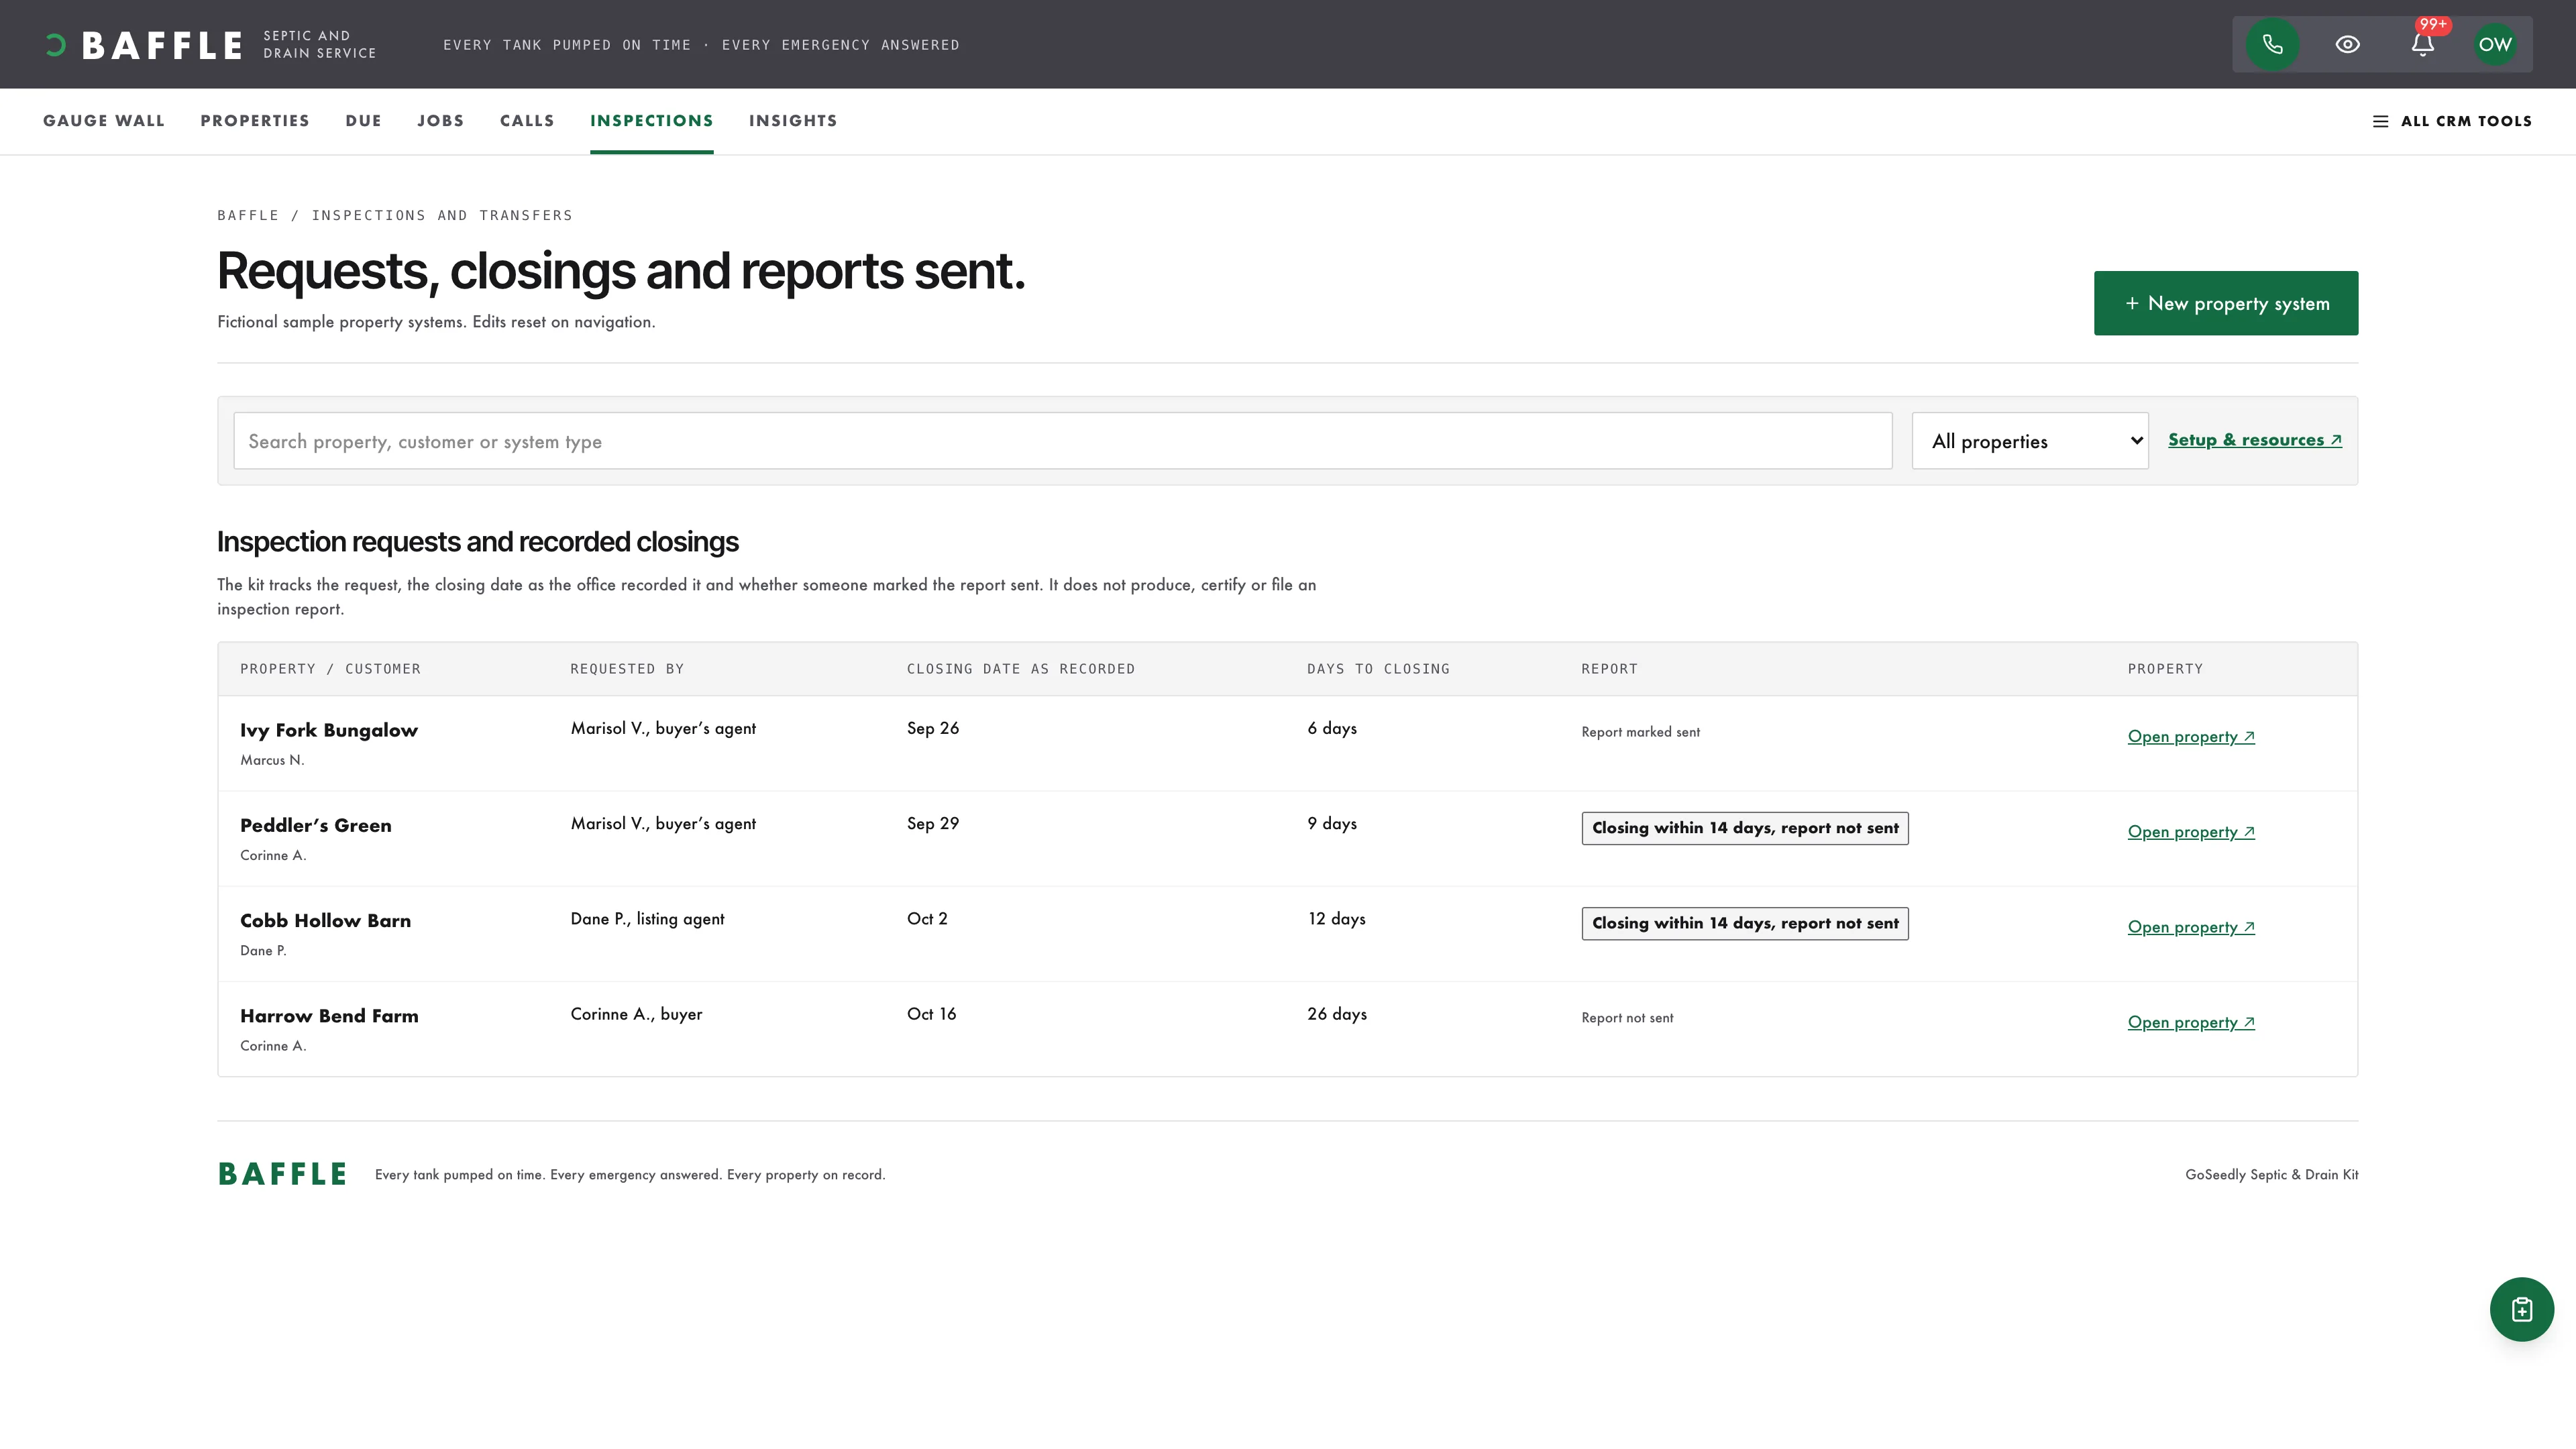Click the Cobb Hollow Barn property name
Viewport: 2576px width, 1449px height.
tap(325, 920)
